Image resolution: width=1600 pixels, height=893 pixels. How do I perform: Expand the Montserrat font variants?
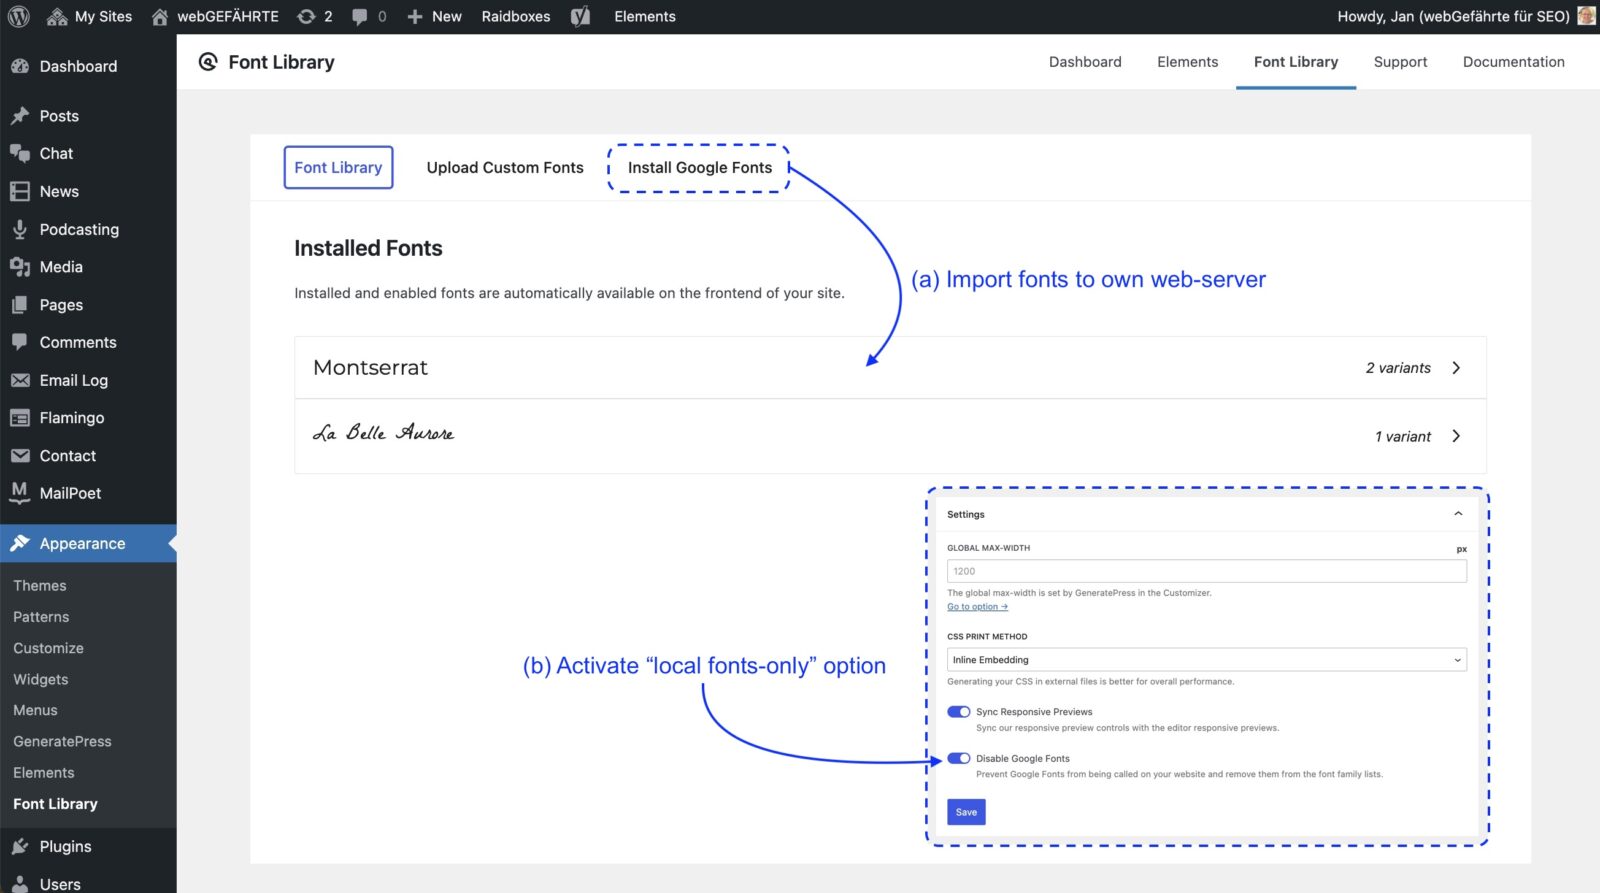pos(1456,368)
